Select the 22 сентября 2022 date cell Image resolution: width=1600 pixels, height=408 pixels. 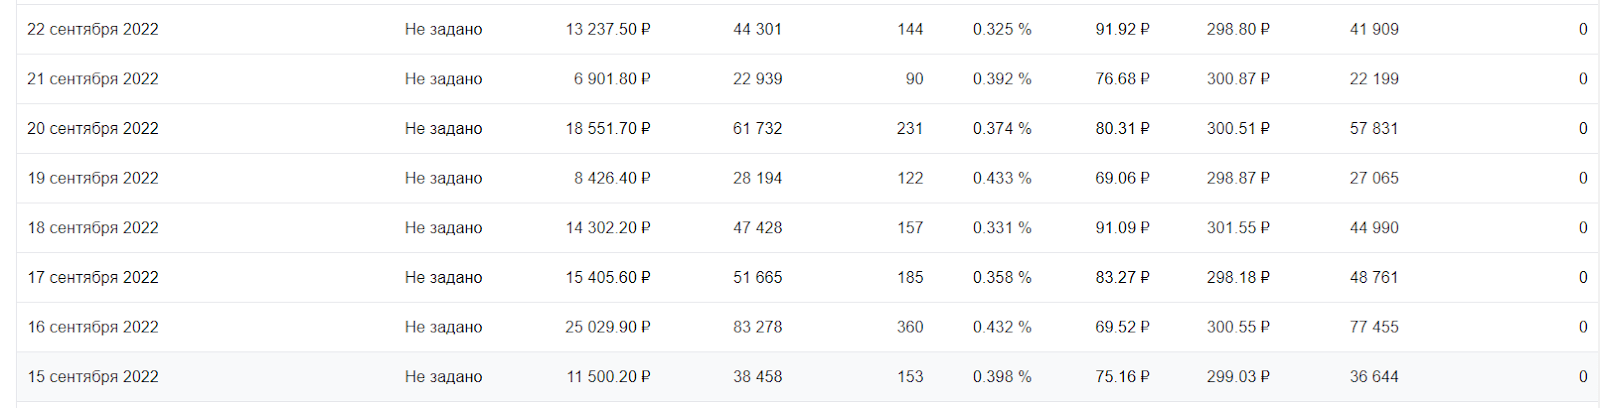93,30
